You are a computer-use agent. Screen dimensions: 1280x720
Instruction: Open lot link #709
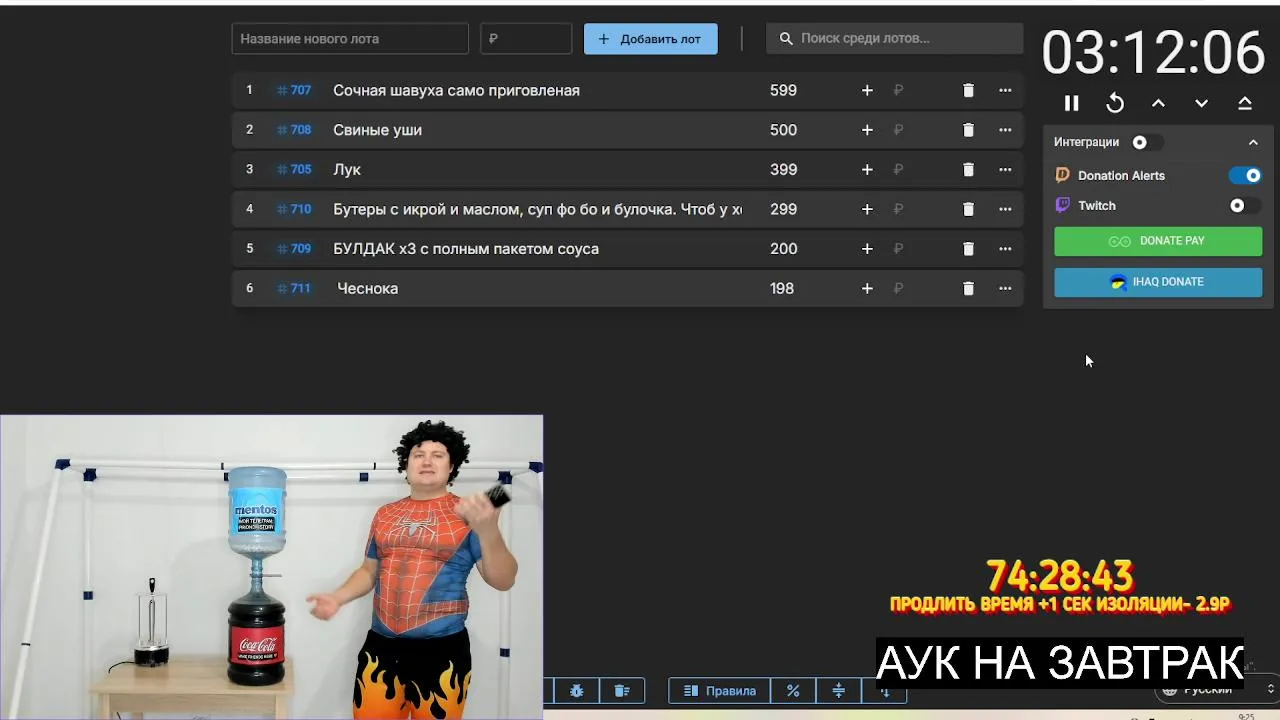[294, 249]
